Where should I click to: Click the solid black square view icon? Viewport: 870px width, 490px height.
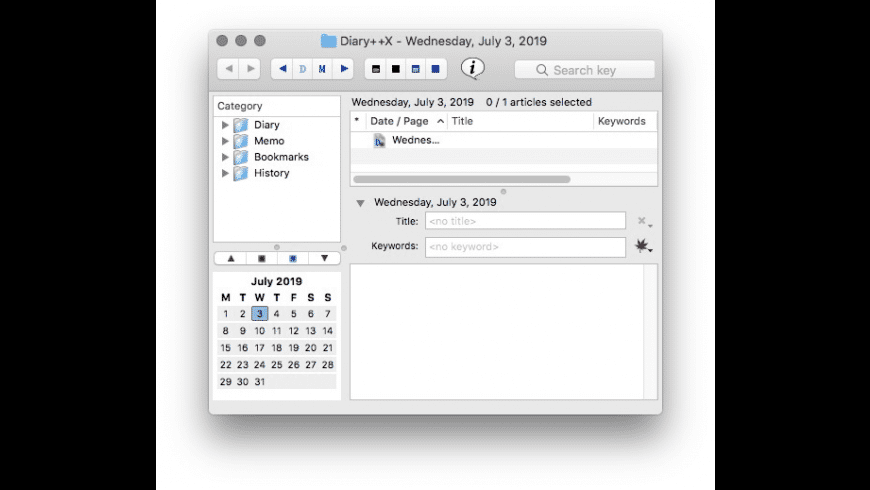coord(396,69)
